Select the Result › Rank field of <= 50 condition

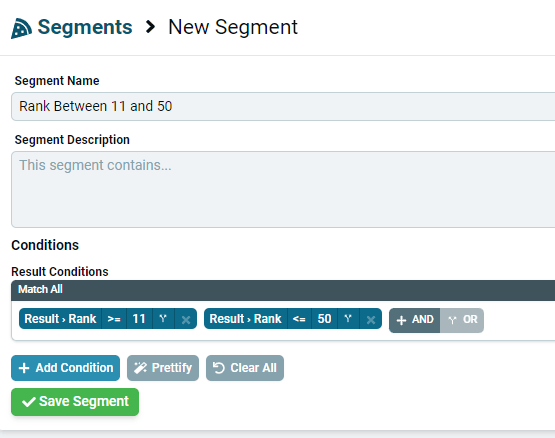click(246, 319)
